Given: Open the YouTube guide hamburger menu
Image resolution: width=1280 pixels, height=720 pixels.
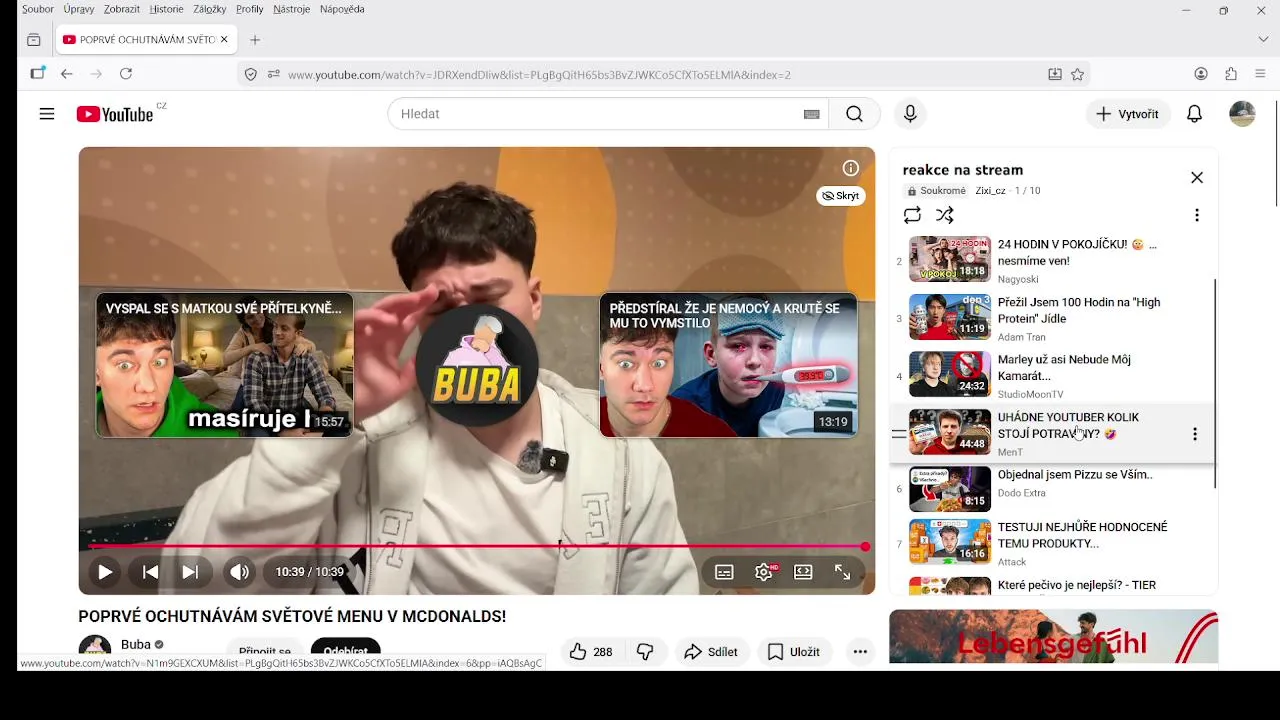Looking at the screenshot, I should pos(47,114).
